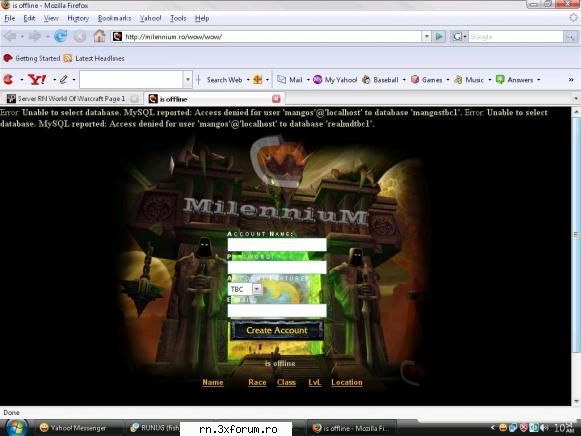Click the Email input field
The width and height of the screenshot is (581, 436).
277,310
